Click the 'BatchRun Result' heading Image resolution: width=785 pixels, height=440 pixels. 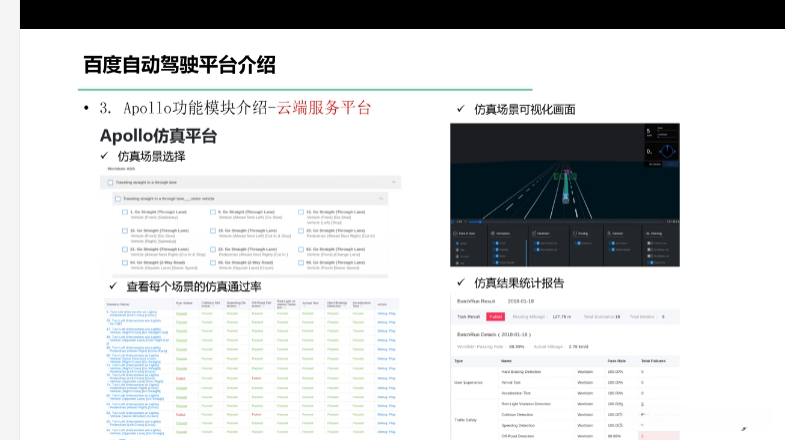pyautogui.click(x=476, y=301)
